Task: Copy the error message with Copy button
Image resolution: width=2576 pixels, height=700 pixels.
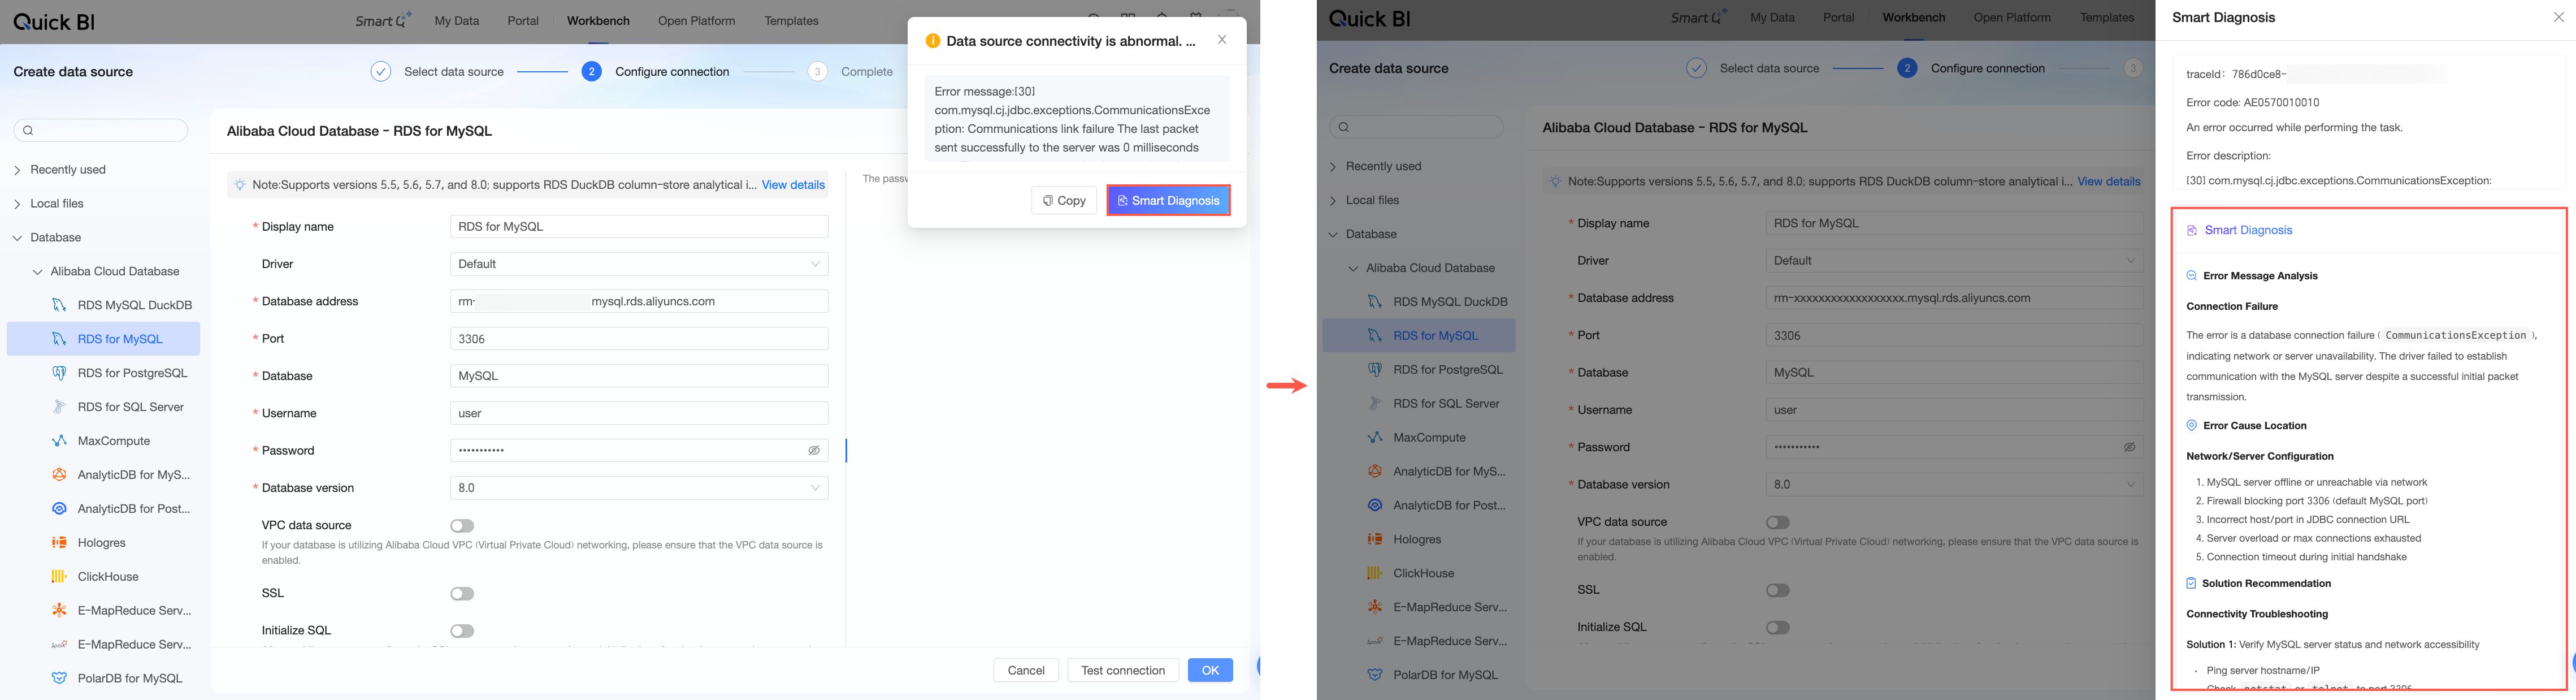Action: point(1064,200)
